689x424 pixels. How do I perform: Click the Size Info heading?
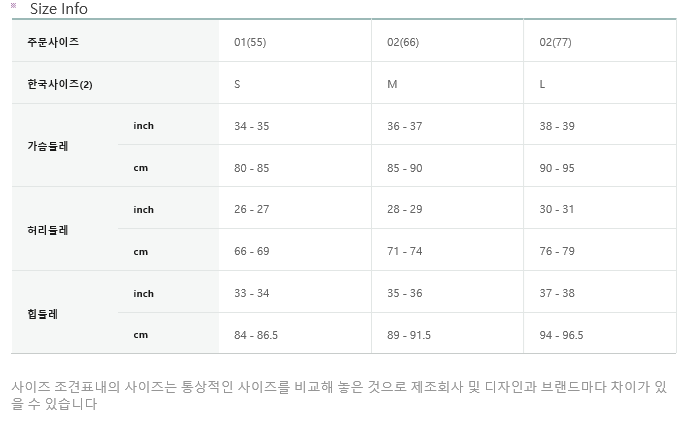click(58, 9)
